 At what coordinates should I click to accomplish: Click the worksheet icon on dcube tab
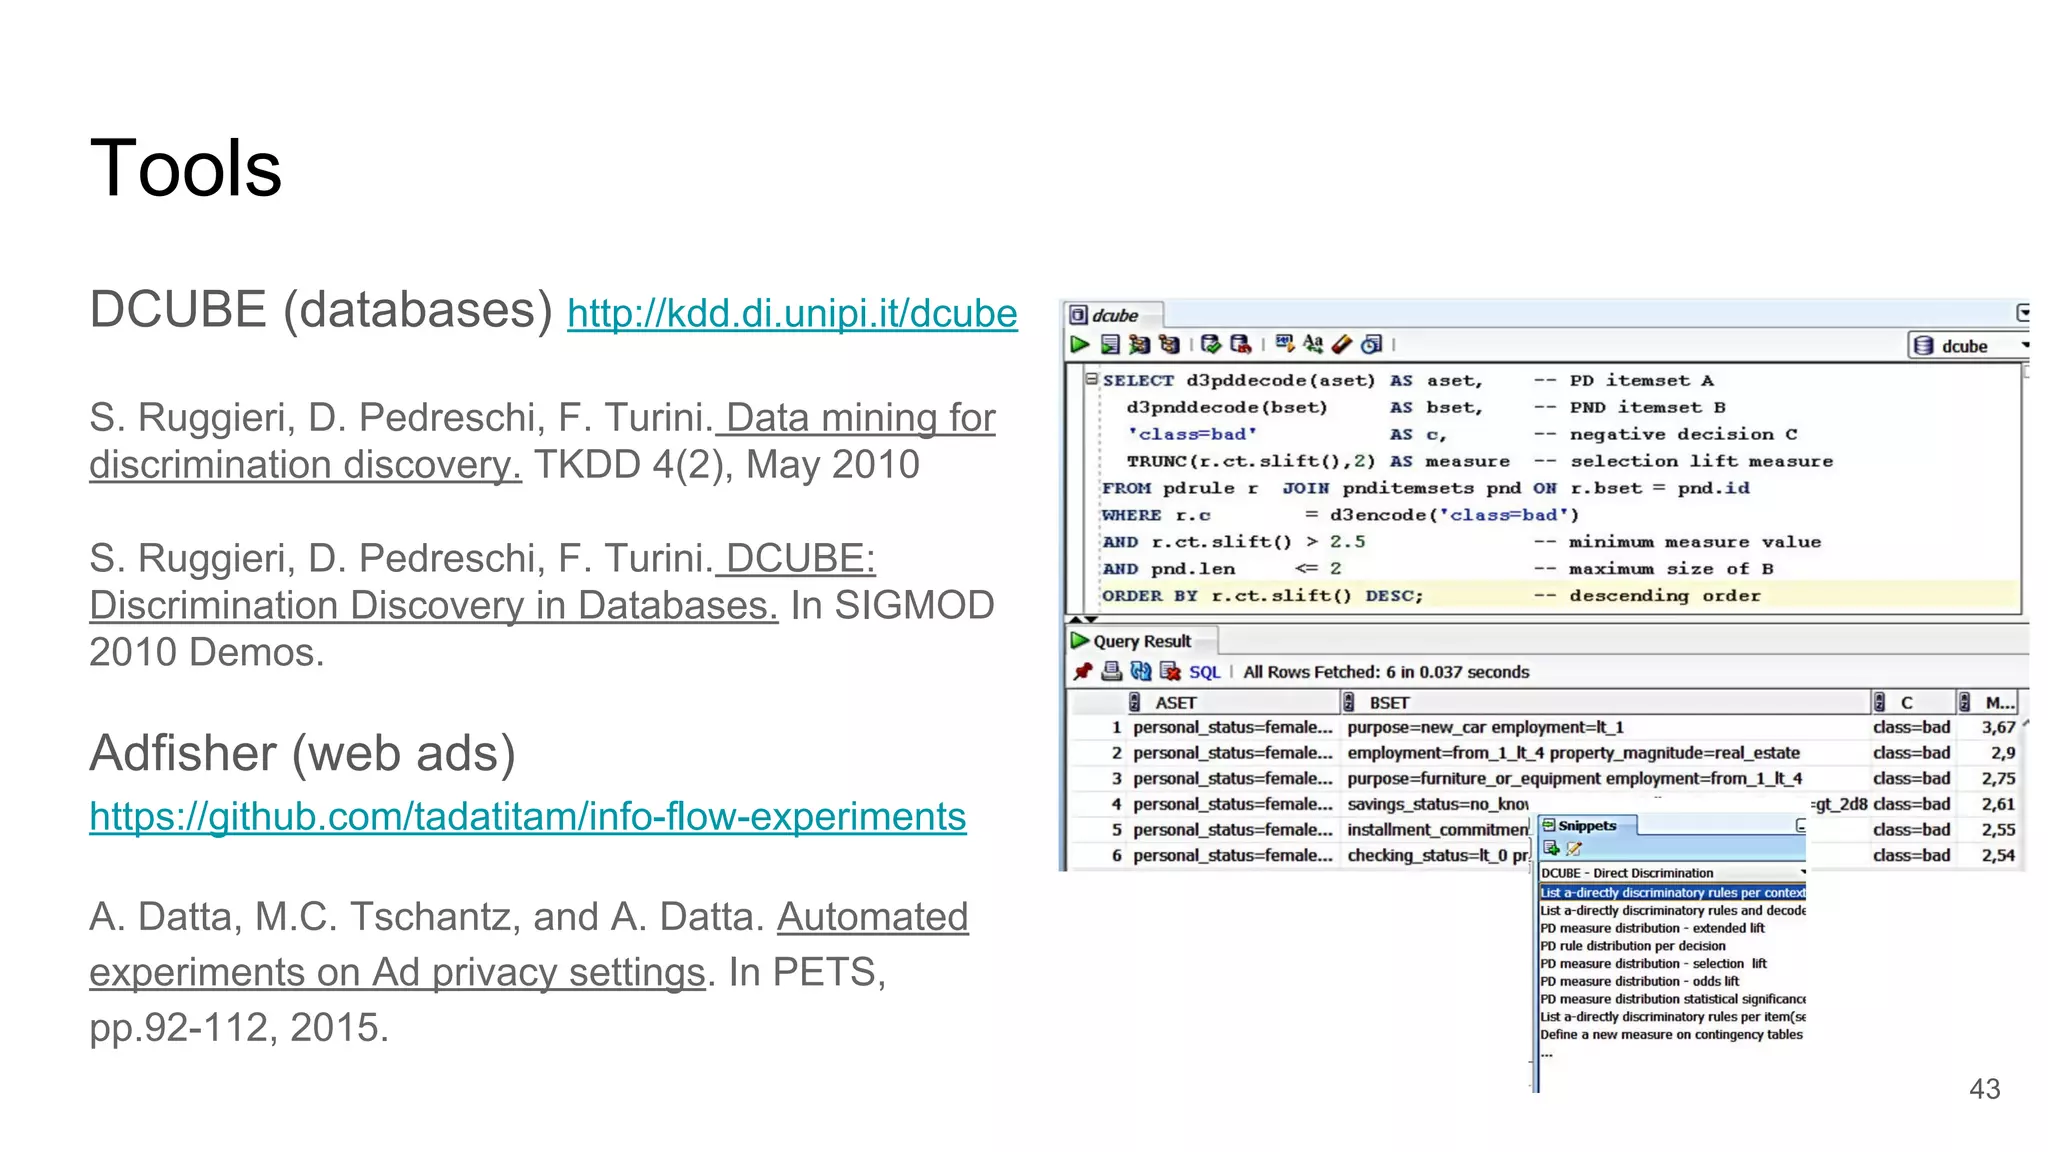1078,316
